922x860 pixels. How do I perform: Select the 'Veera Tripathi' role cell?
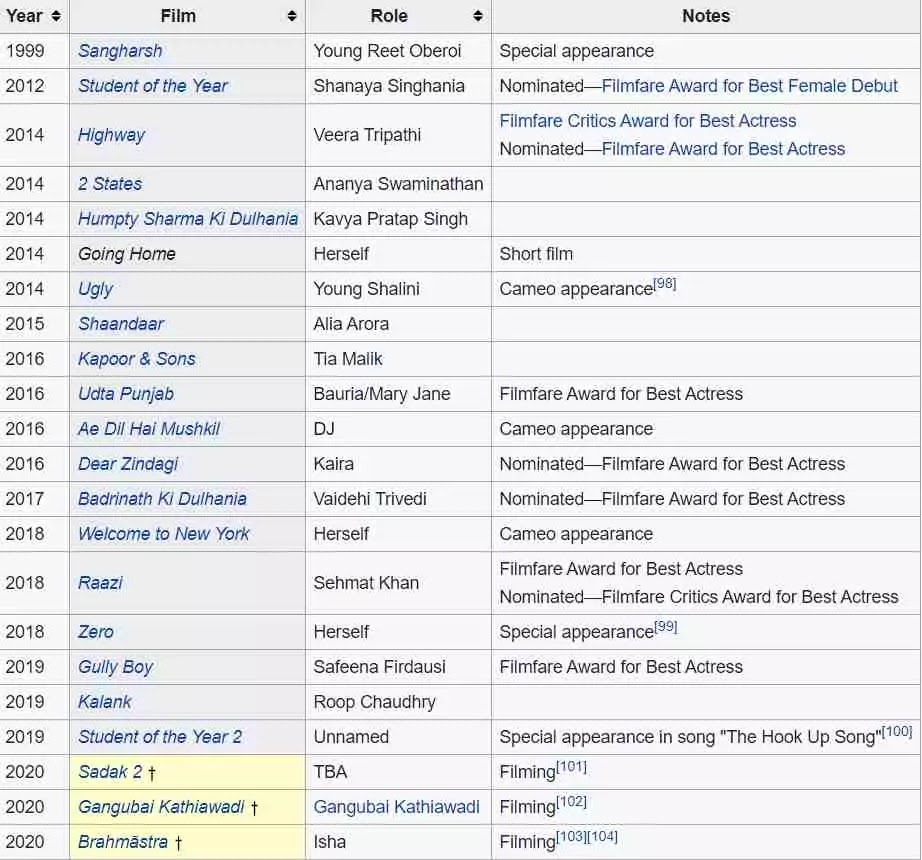coord(398,135)
